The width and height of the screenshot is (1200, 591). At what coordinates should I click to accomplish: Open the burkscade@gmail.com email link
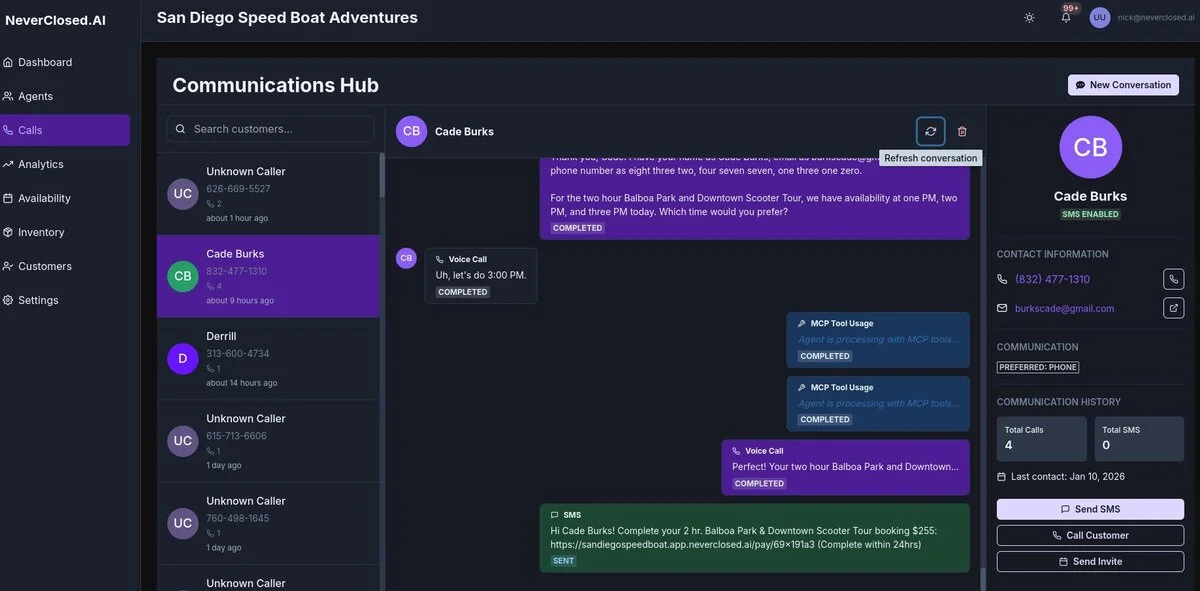tap(1064, 308)
